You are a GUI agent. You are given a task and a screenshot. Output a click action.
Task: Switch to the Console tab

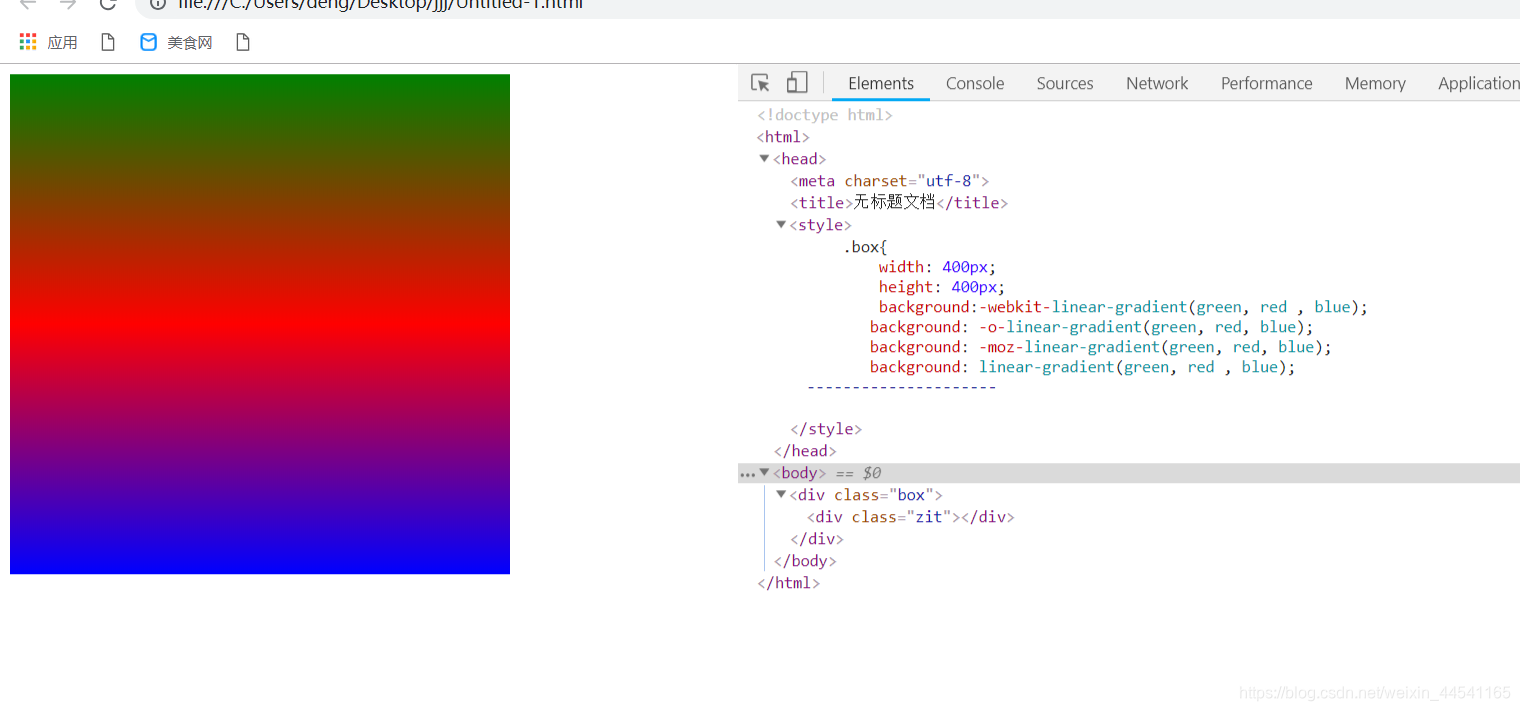(975, 83)
